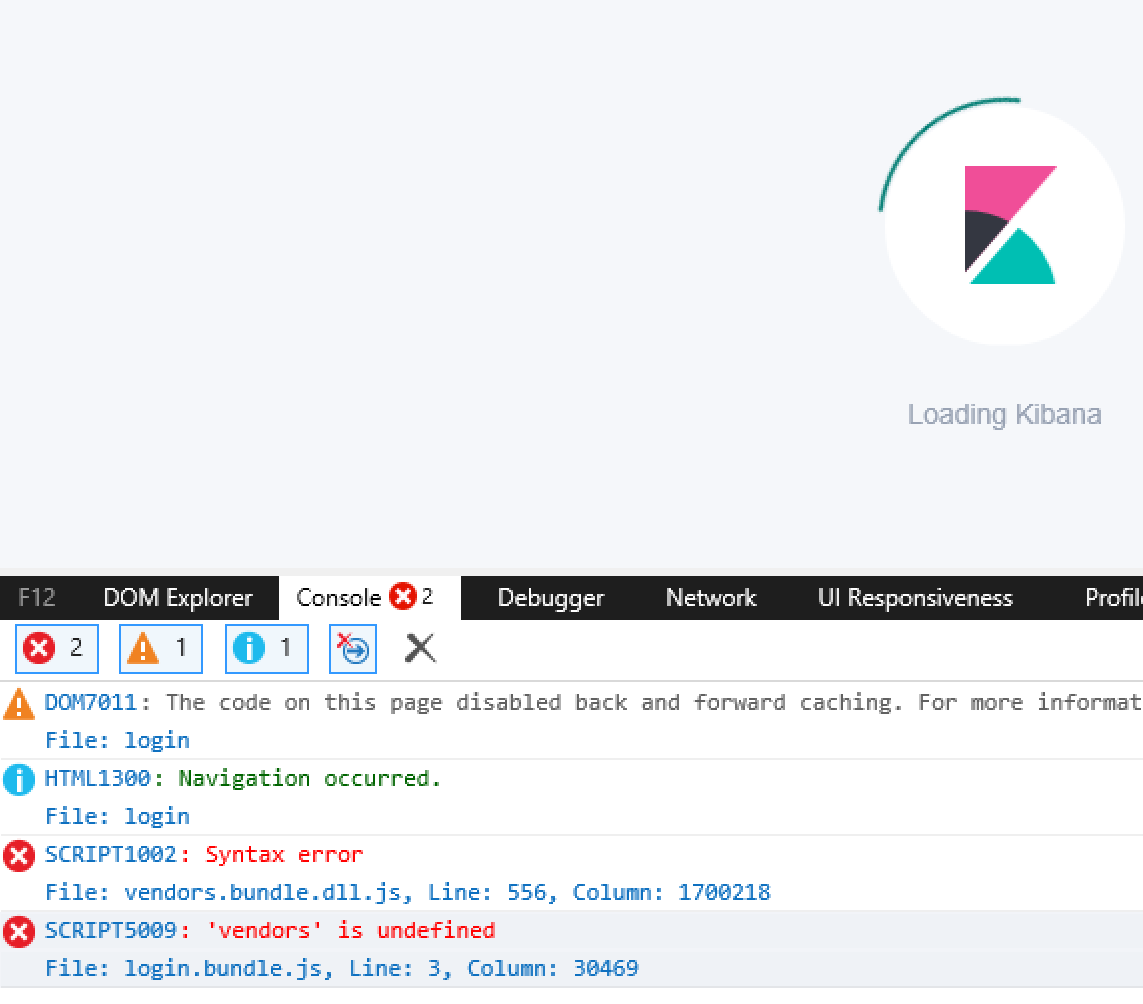Open the F12 tab
Viewport: 1143px width, 1004px height.
tap(36, 598)
